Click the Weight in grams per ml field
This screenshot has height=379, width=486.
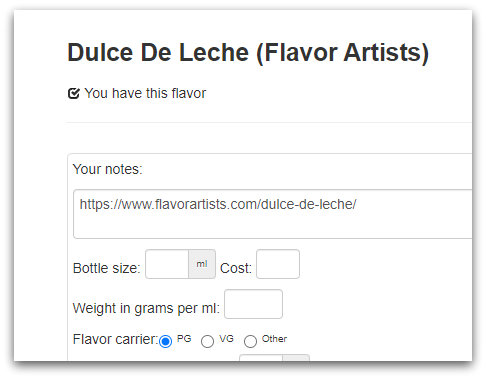click(253, 304)
